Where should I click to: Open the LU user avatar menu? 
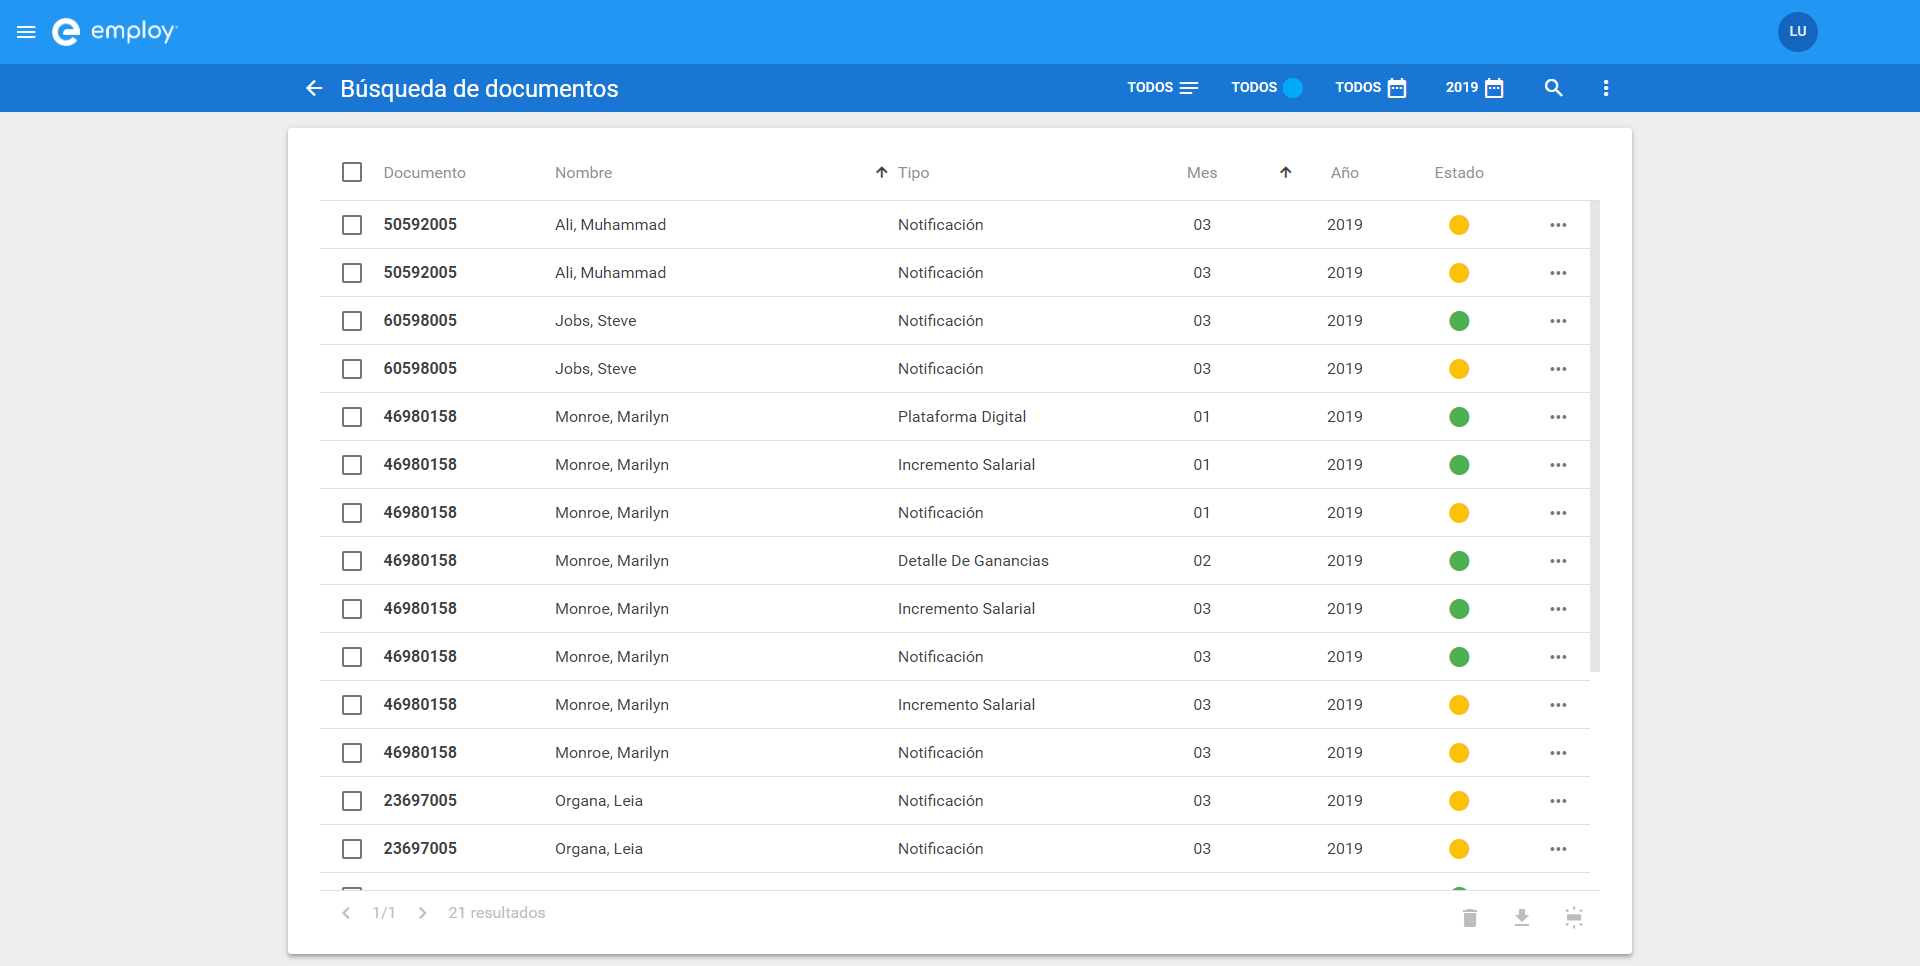click(x=1797, y=32)
